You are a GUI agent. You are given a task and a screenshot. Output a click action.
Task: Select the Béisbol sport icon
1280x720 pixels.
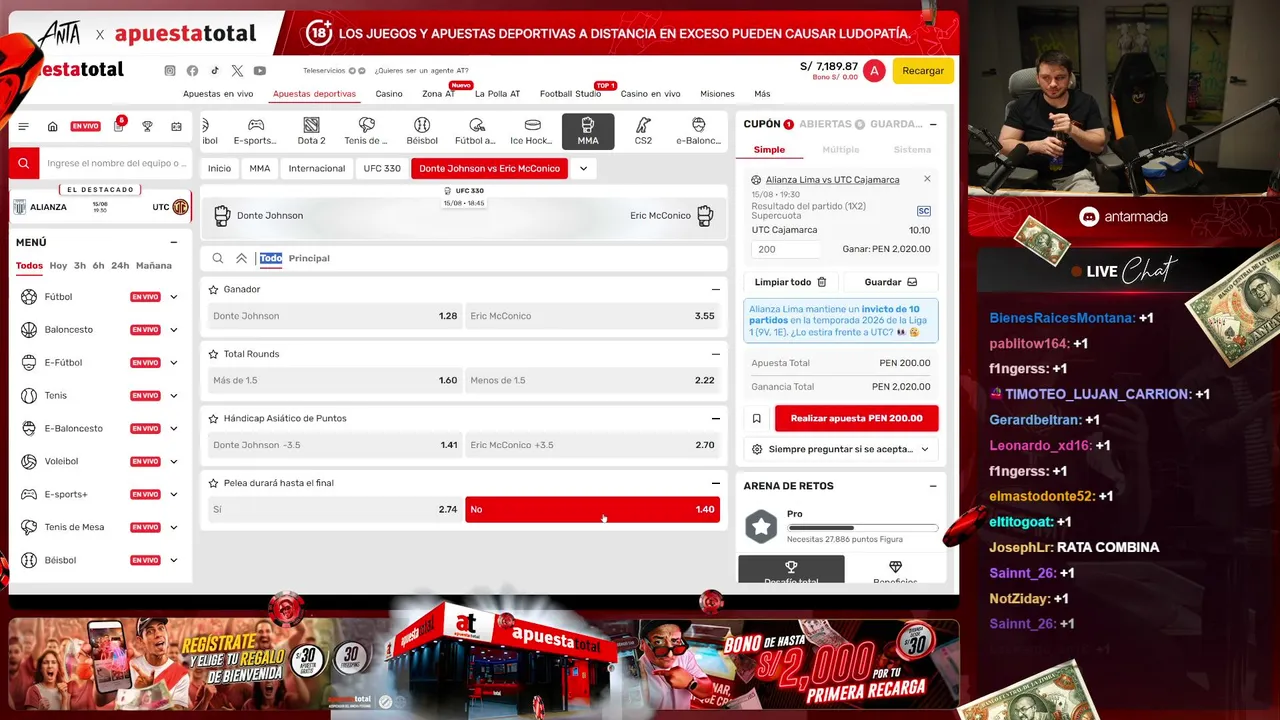[x=422, y=131]
